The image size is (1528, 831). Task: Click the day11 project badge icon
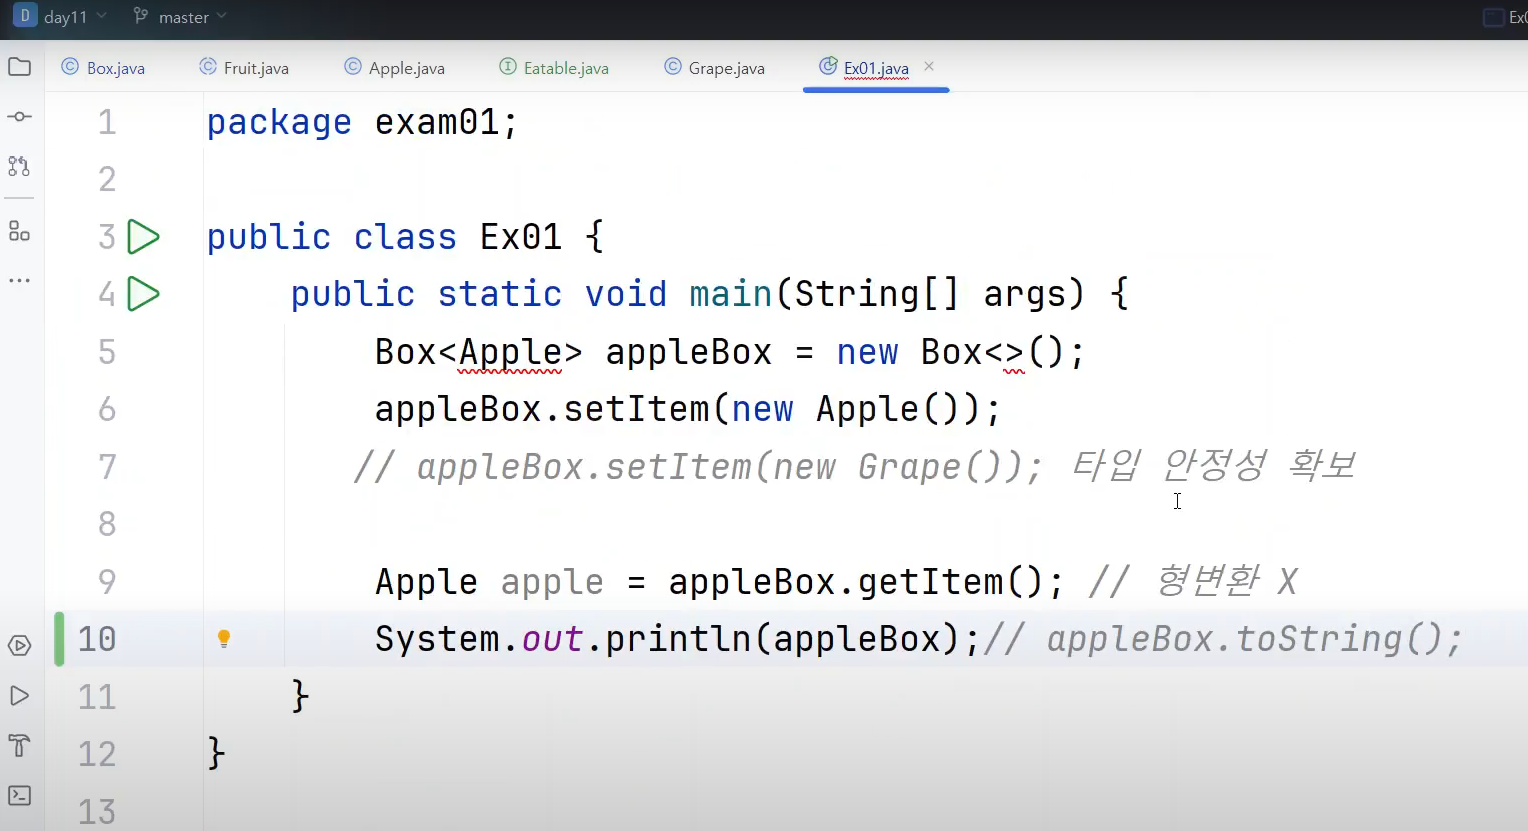[25, 16]
